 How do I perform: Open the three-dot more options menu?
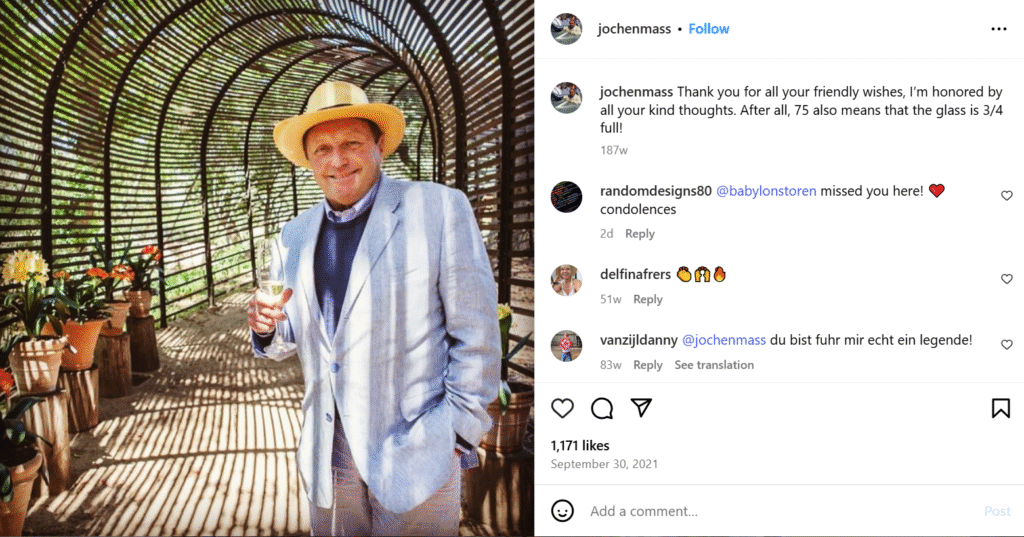pyautogui.click(x=998, y=29)
